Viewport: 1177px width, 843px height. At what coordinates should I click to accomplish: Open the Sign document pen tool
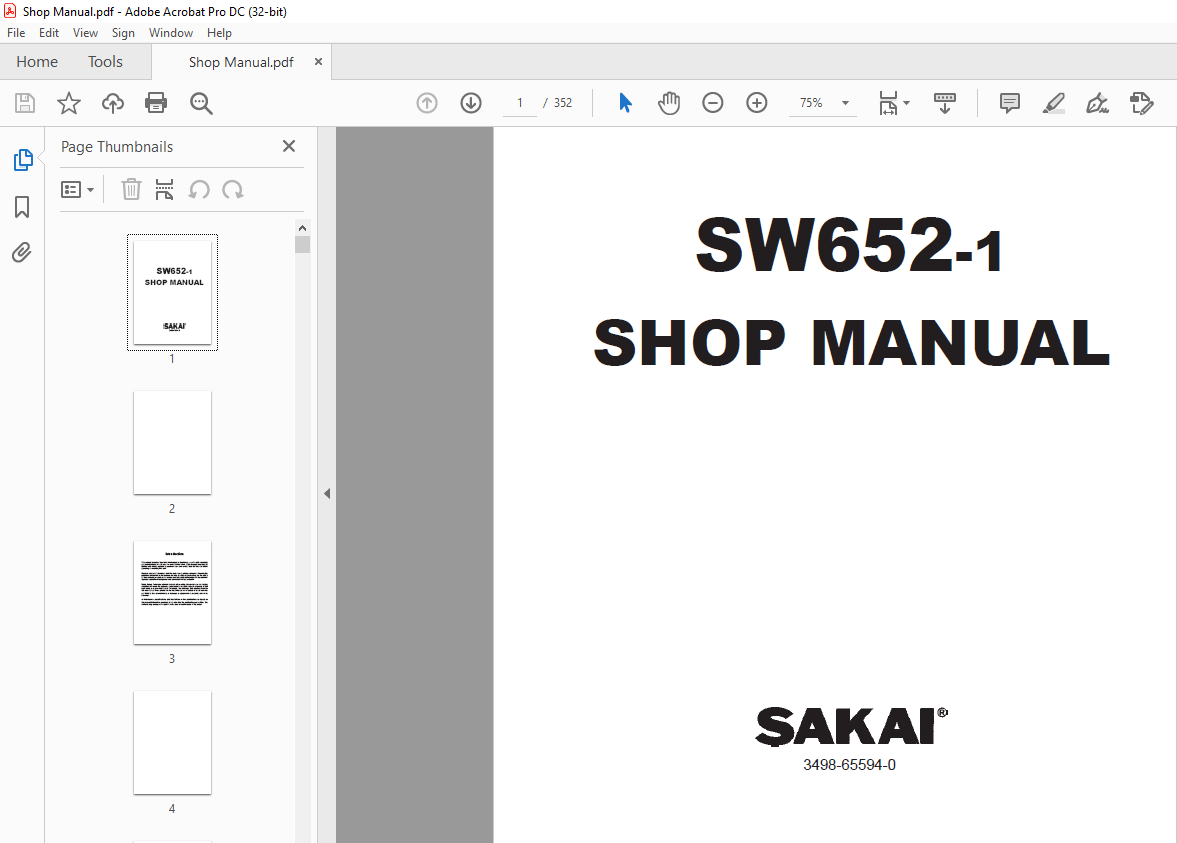coord(1097,103)
